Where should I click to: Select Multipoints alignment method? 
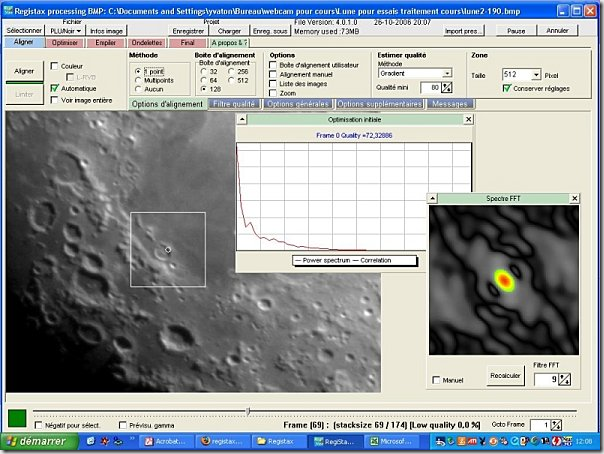pyautogui.click(x=138, y=80)
